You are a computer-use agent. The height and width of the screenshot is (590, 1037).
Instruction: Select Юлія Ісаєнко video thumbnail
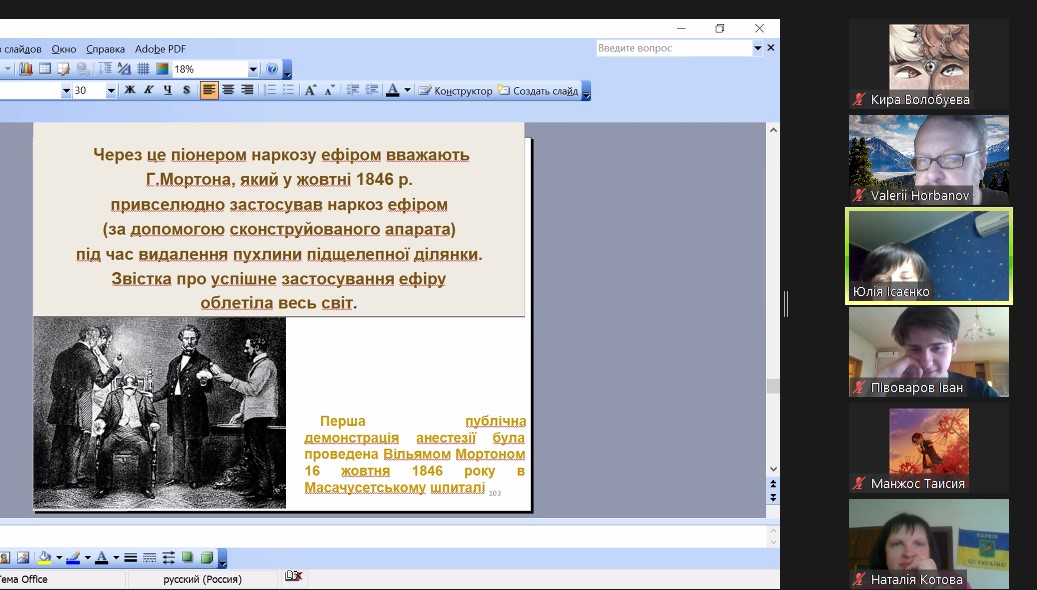[x=929, y=256]
